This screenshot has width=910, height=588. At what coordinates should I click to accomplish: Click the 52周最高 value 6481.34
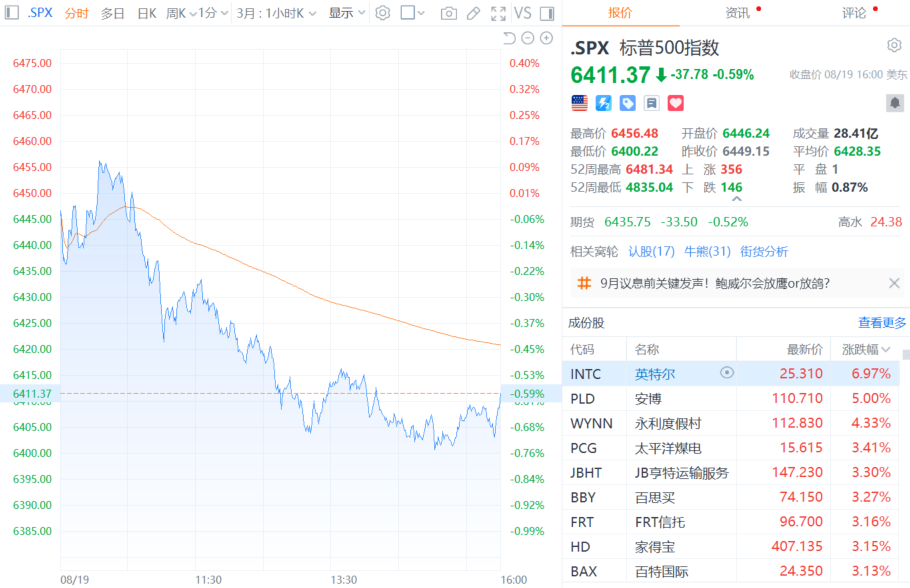click(x=649, y=169)
